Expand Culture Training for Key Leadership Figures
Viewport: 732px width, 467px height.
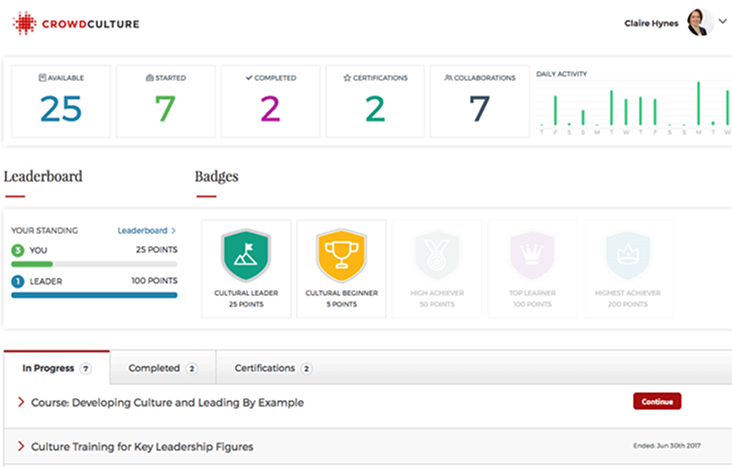[21, 446]
